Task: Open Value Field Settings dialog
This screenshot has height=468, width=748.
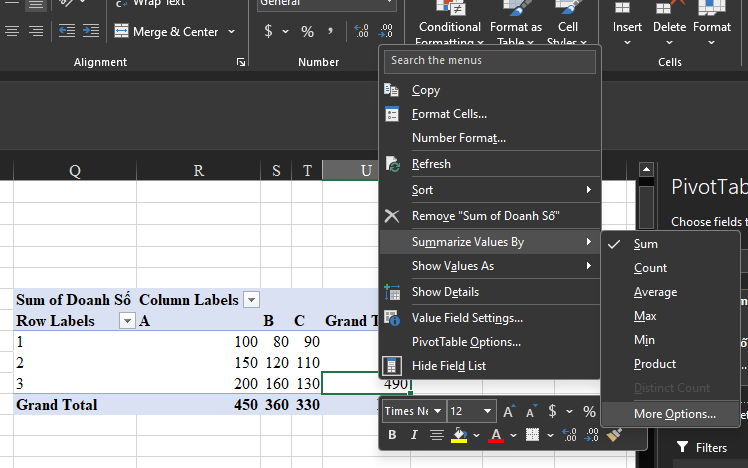Action: pyautogui.click(x=467, y=318)
